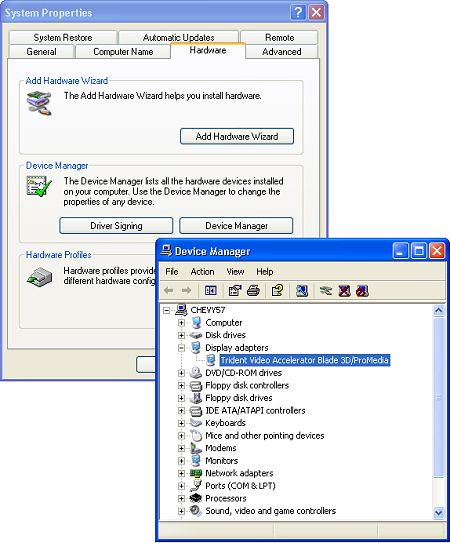The height and width of the screenshot is (543, 450).
Task: Expand the Floppy disk controllers node
Action: click(x=181, y=385)
